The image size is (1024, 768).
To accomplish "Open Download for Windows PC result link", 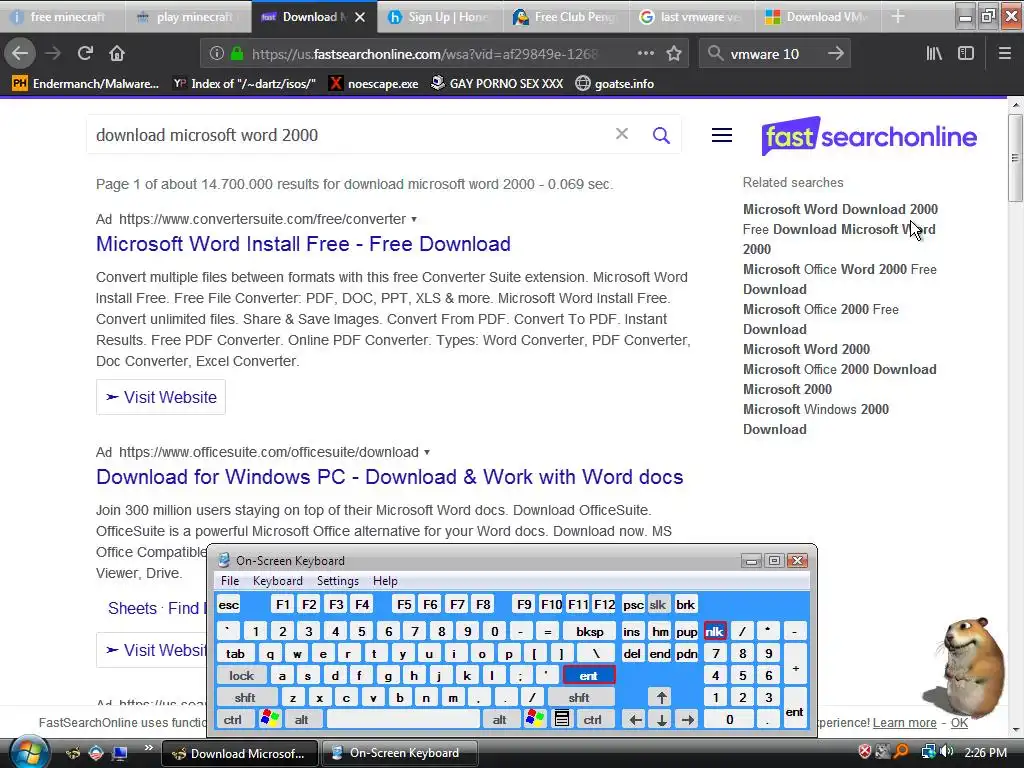I will point(389,477).
